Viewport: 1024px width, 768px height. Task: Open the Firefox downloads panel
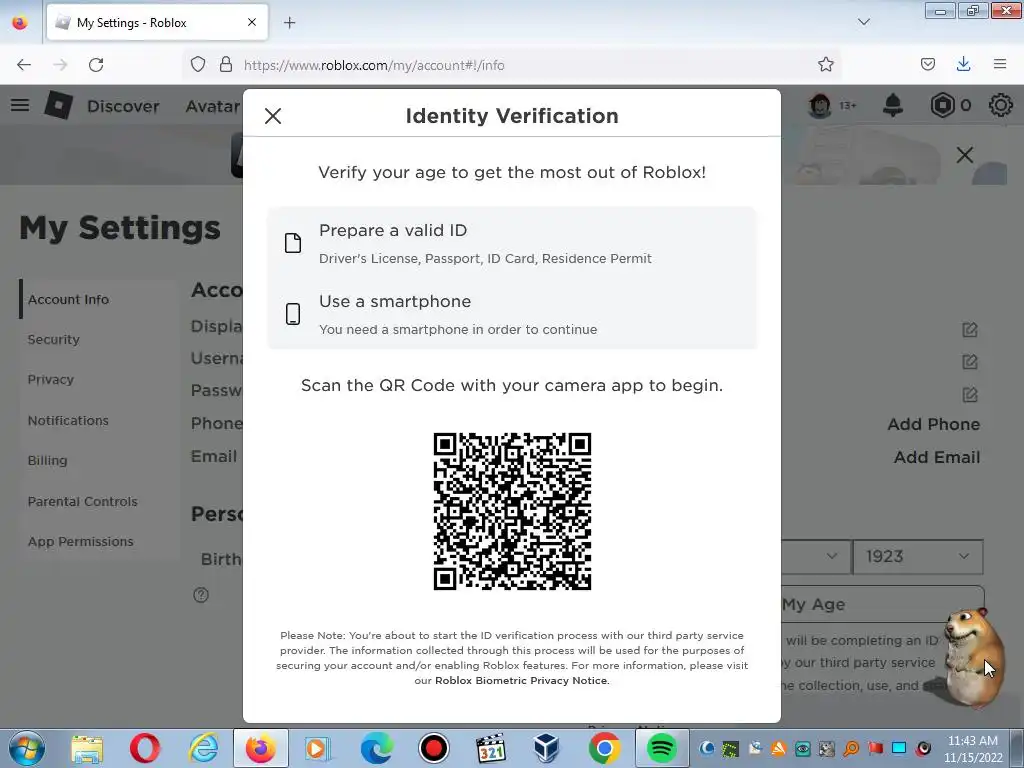coord(963,65)
